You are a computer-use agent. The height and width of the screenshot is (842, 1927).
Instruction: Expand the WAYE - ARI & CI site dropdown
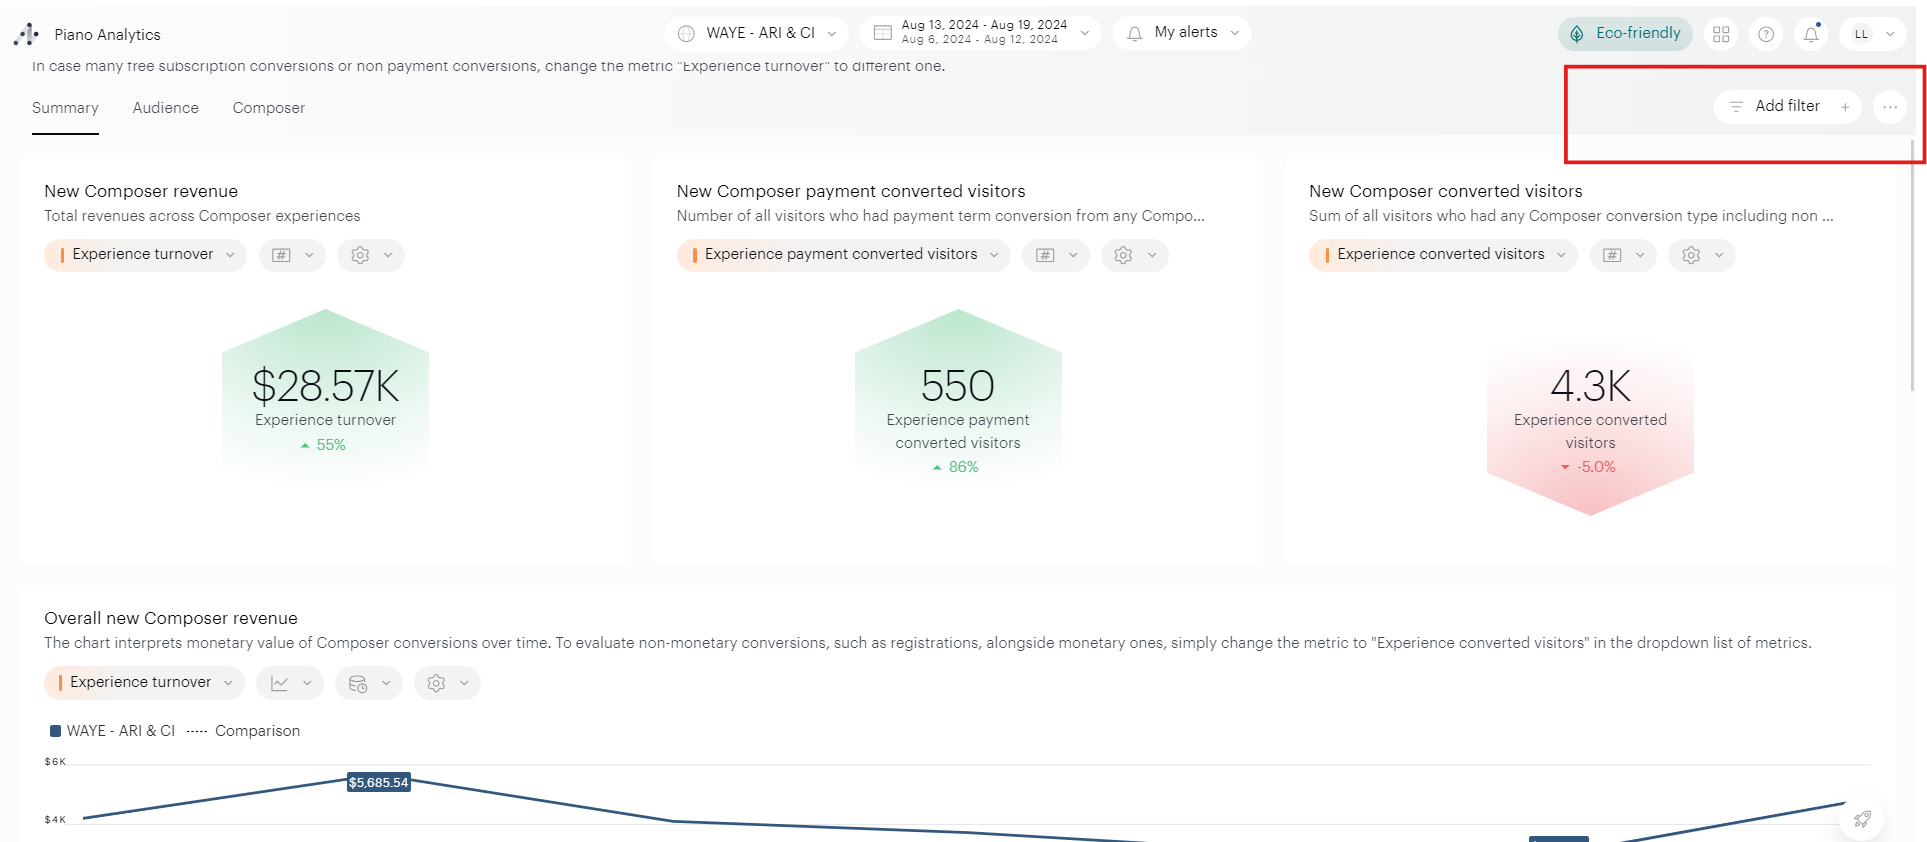point(756,33)
